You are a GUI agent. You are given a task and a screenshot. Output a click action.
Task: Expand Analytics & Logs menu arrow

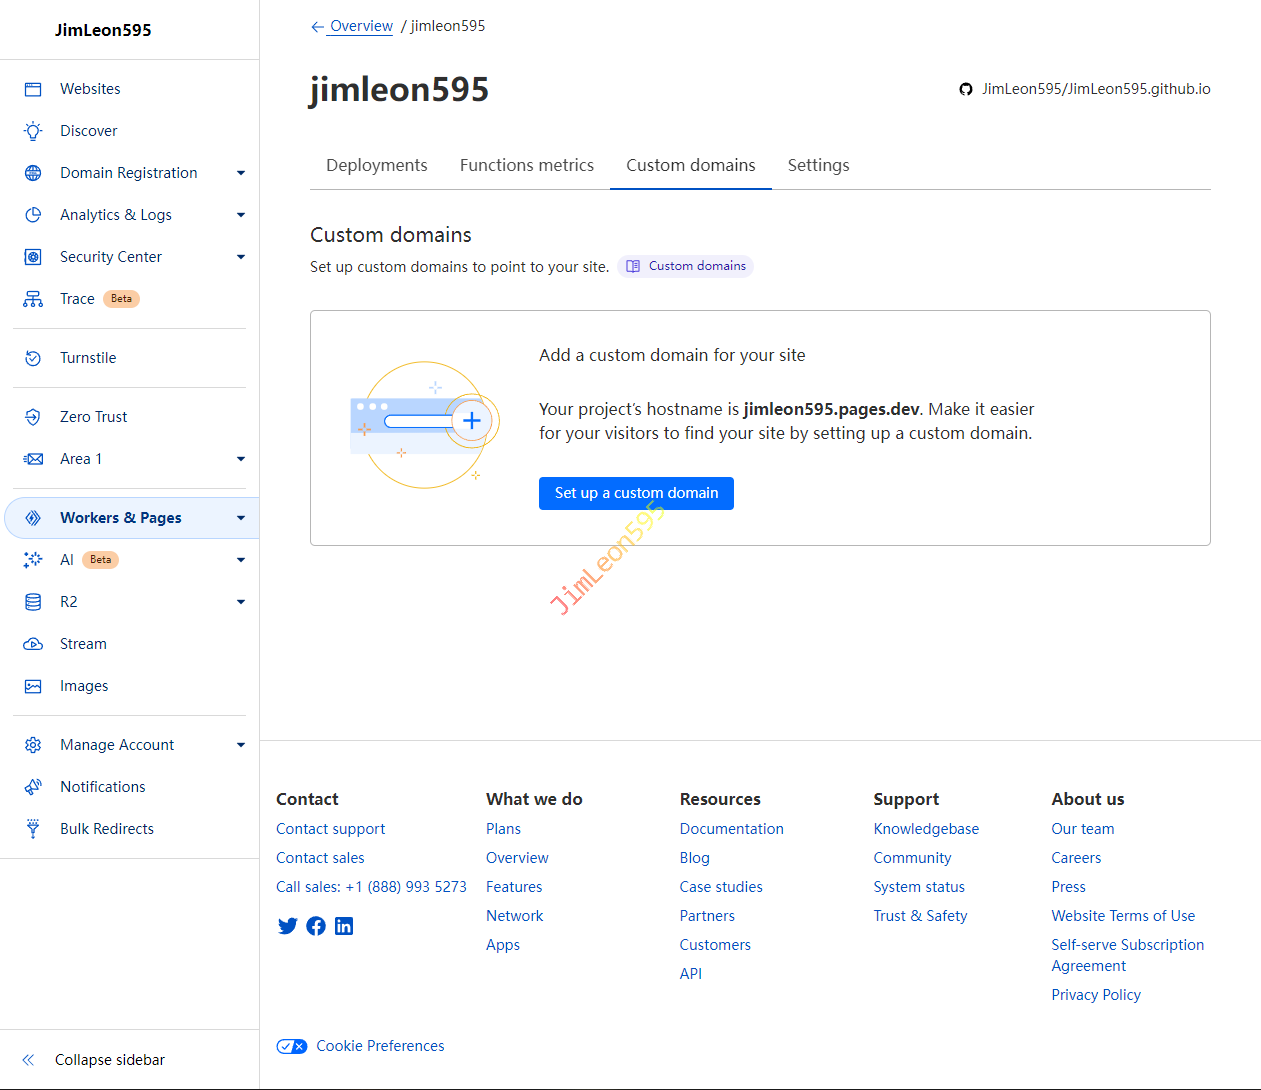241,215
